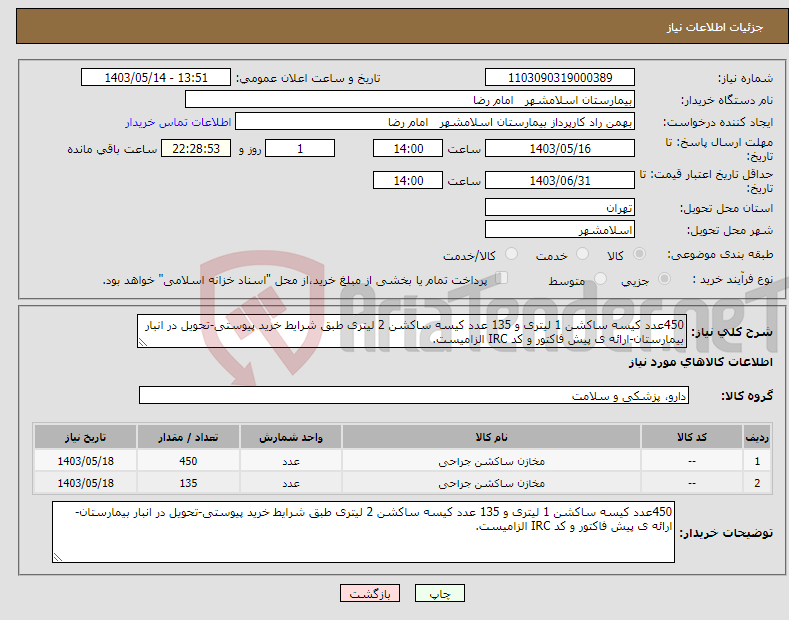The width and height of the screenshot is (789, 620).
Task: Select the متوسط purchase type radio
Action: [600, 279]
